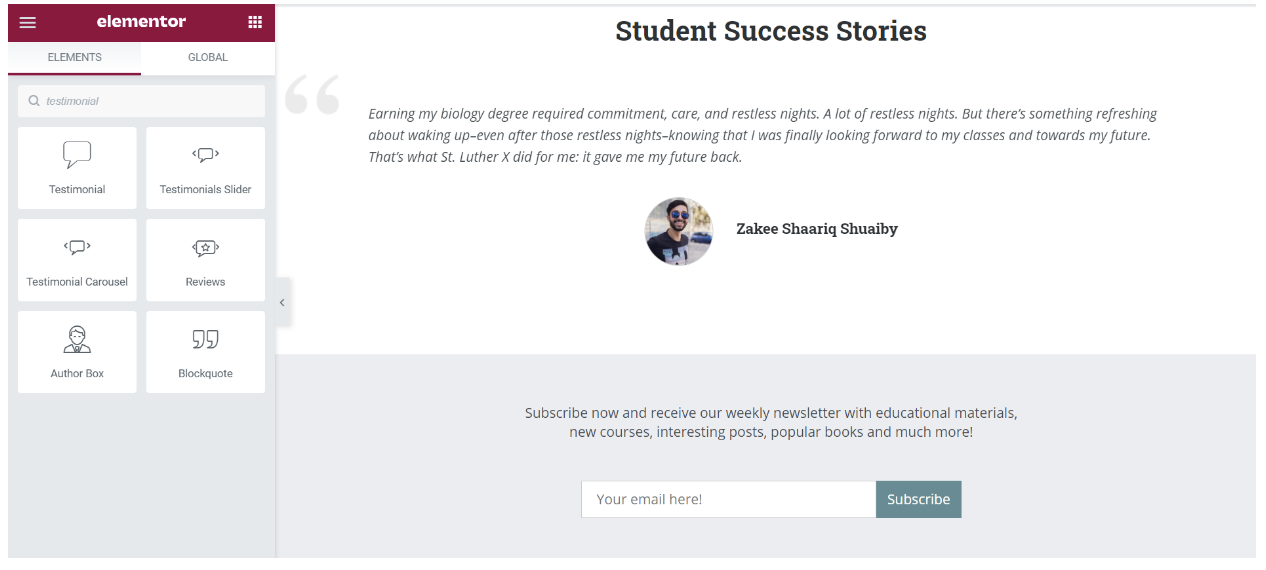Switch to the Elements tab
Screen dimensions: 1266x570
pyautogui.click(x=75, y=58)
